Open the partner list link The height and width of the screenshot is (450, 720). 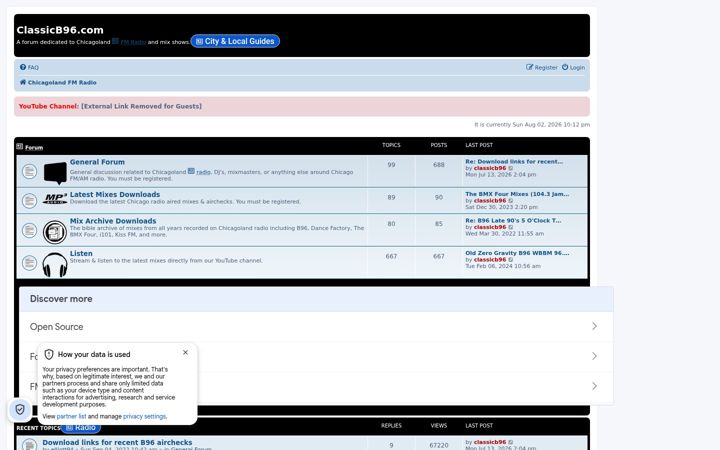tap(71, 416)
